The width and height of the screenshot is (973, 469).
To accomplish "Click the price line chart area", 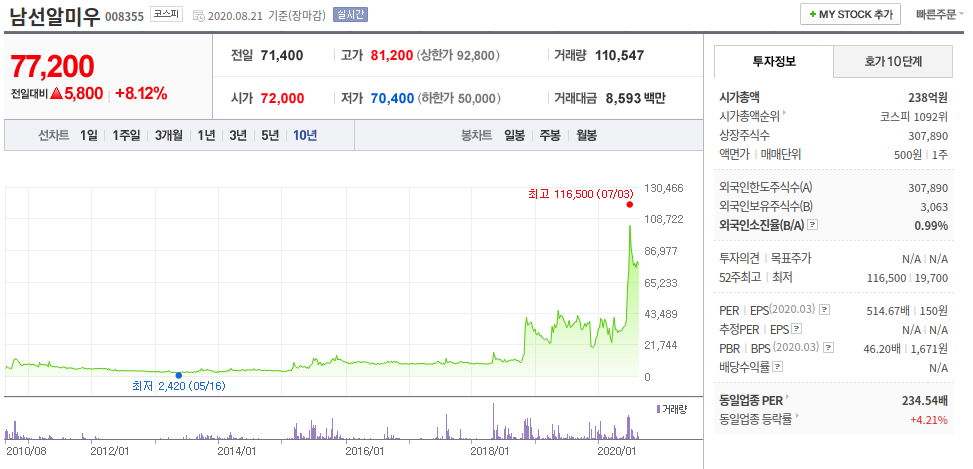I will [x=322, y=281].
